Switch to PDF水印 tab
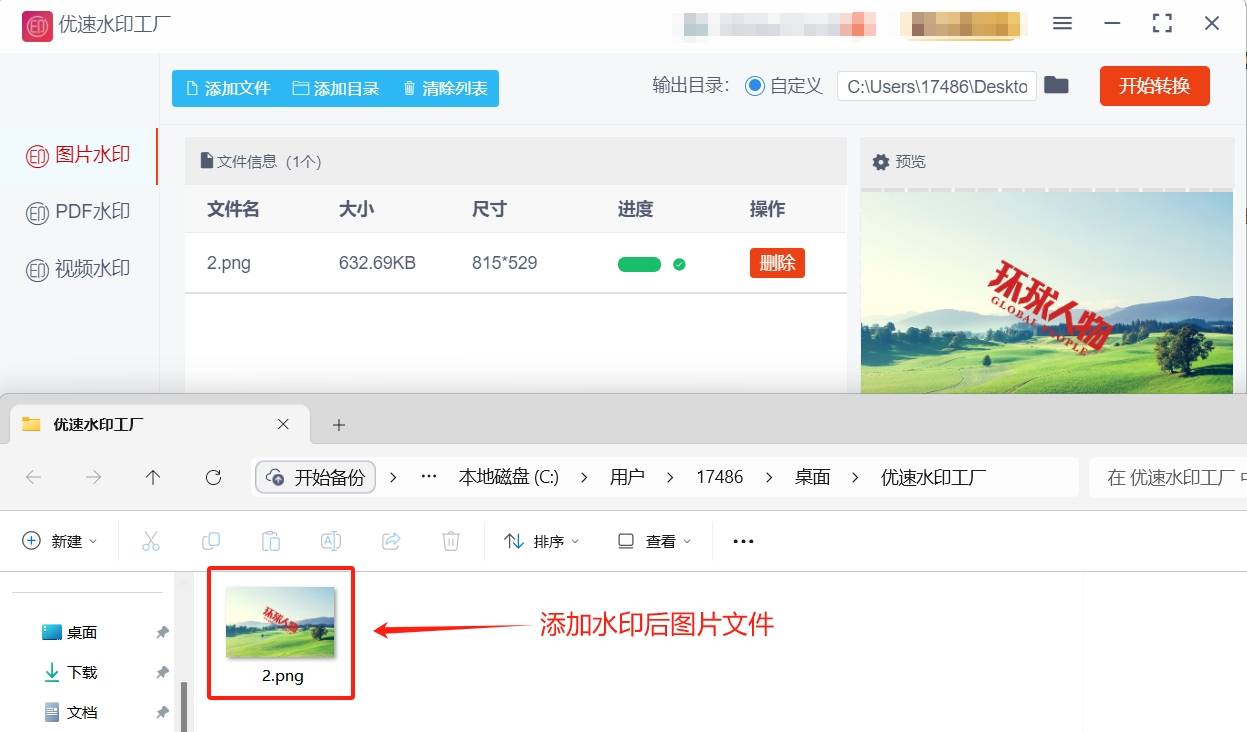This screenshot has width=1247, height=732. pos(79,212)
